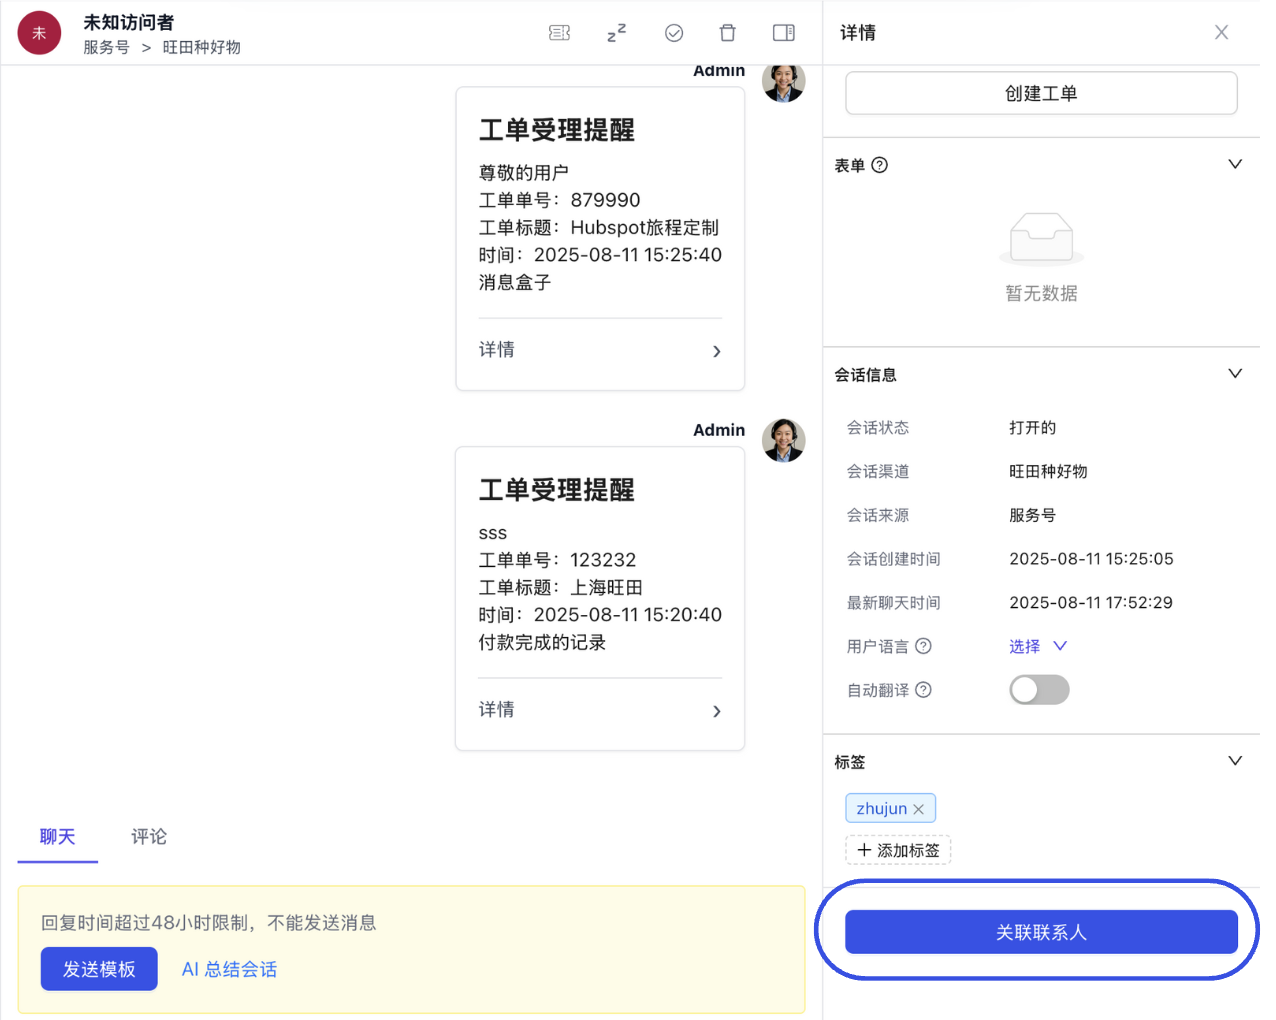Collapse the 标签 section
The image size is (1276, 1020).
click(1235, 760)
